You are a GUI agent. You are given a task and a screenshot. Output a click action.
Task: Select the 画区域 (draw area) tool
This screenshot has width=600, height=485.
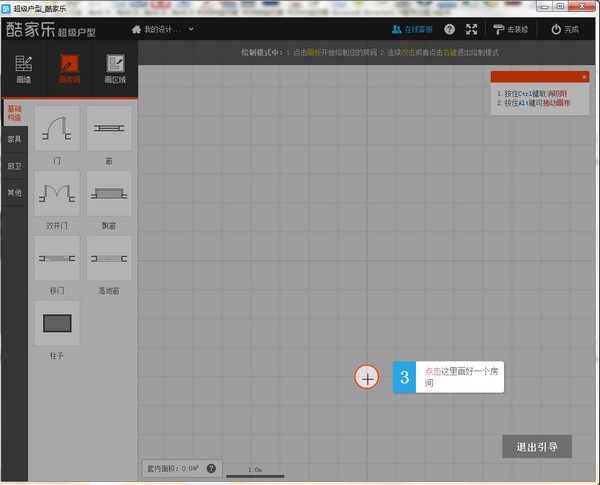[114, 68]
